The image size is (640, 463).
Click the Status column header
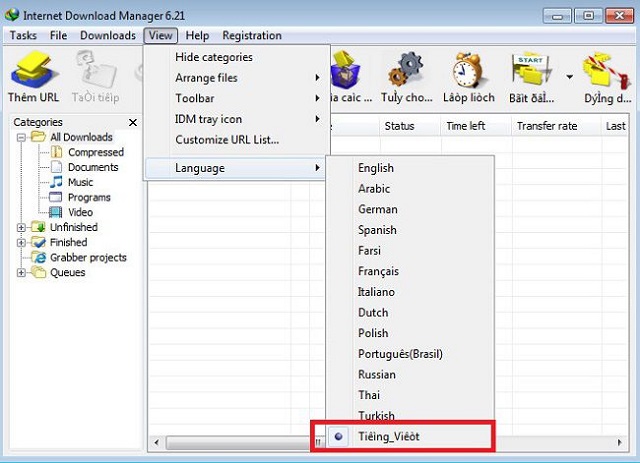410,126
